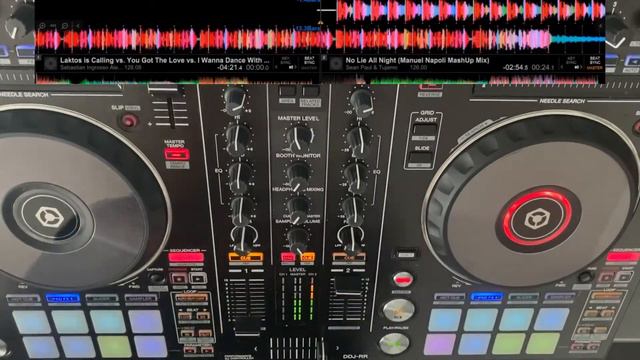Click the right deck red SEQUENCER button
The image size is (640, 360).
pyautogui.click(x=622, y=257)
